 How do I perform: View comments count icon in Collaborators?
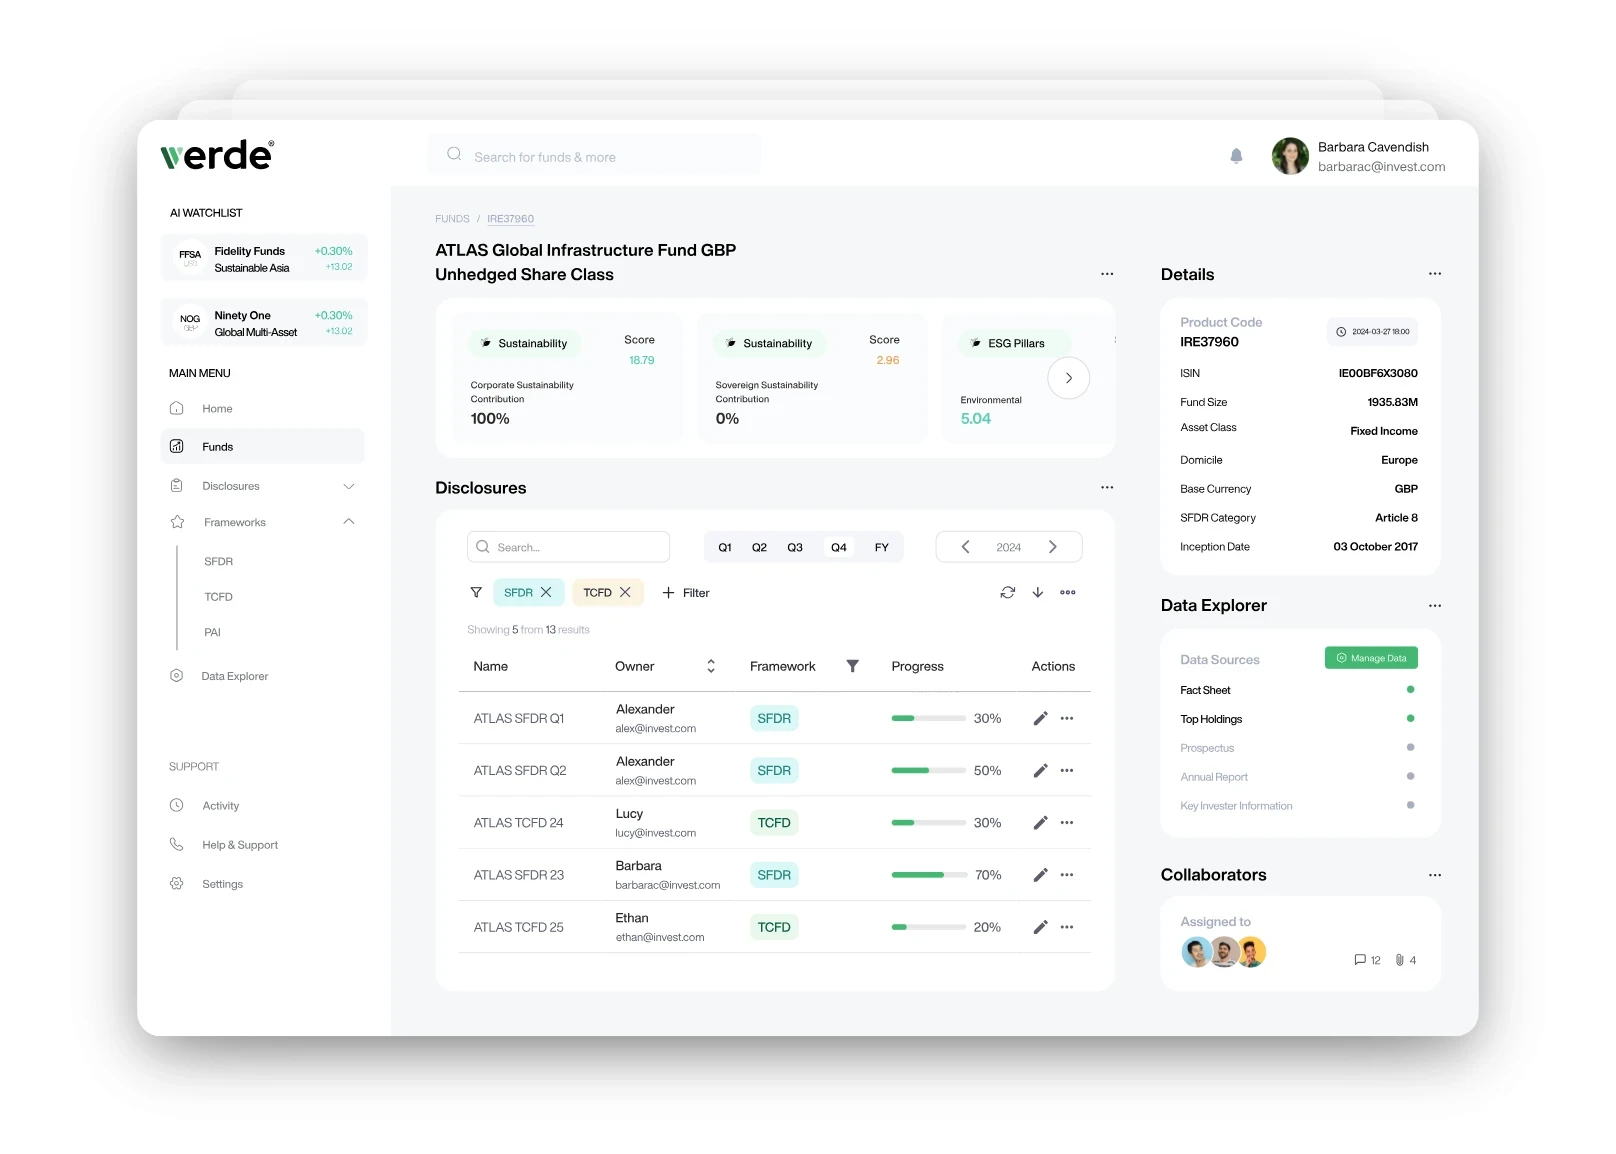[x=1360, y=960]
